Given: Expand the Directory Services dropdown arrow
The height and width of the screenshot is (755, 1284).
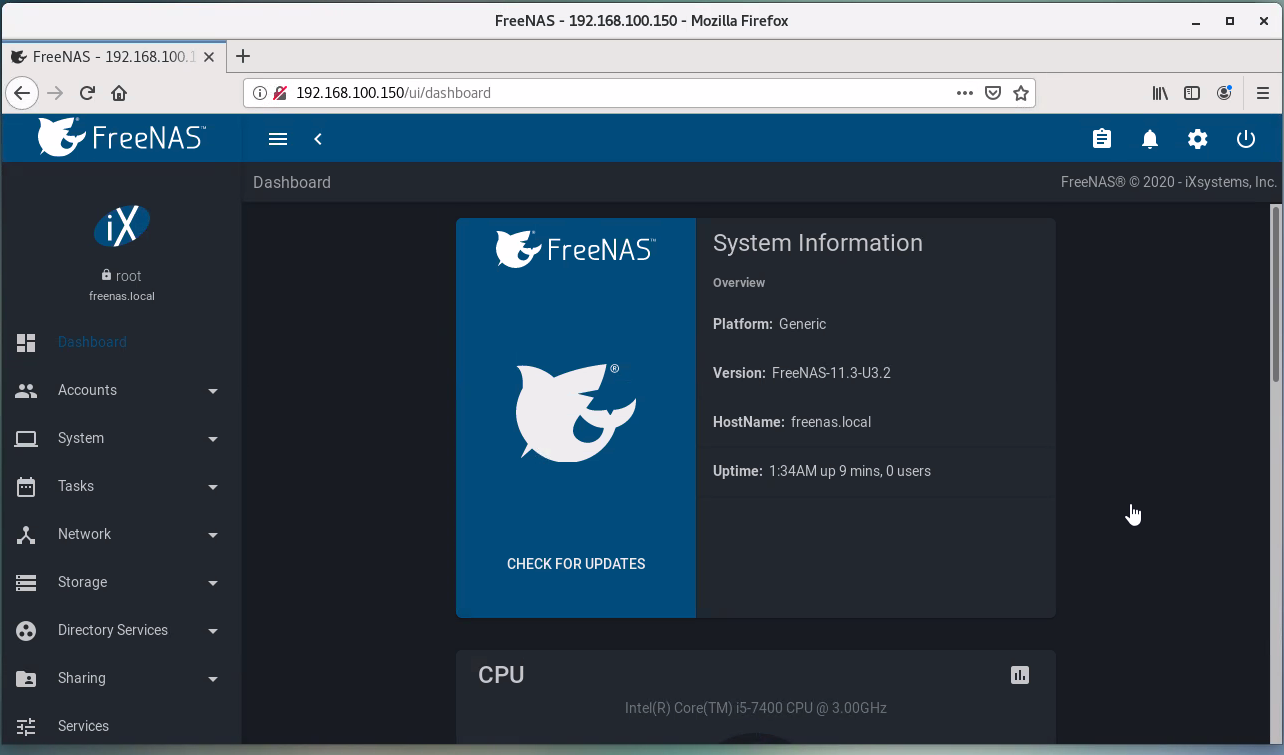Looking at the screenshot, I should point(213,631).
